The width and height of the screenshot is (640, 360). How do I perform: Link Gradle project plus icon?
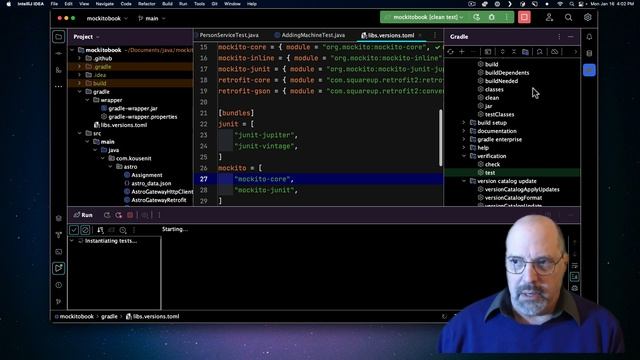[462, 52]
